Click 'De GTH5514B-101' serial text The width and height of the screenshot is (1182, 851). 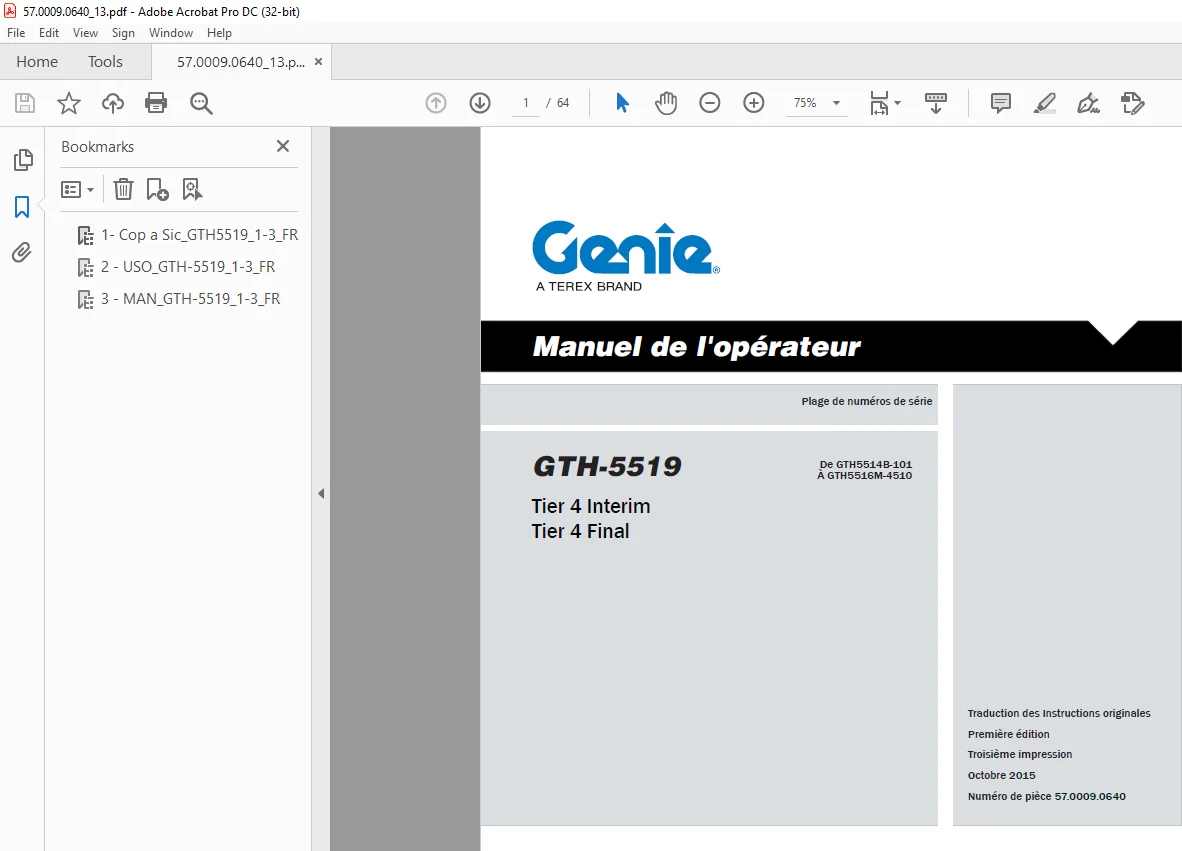point(865,464)
